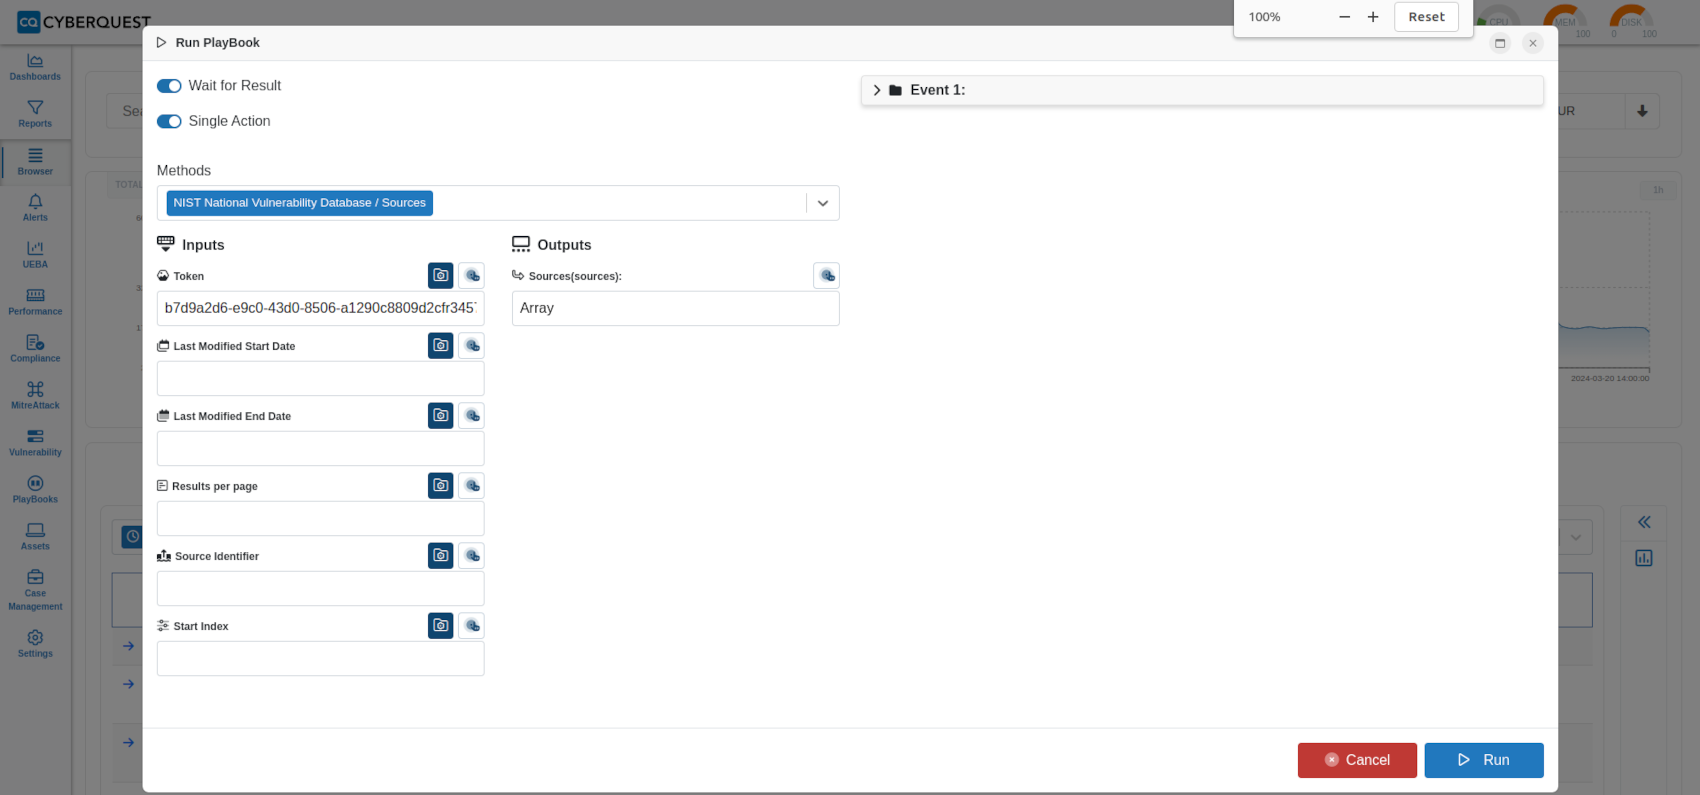Click the CyberQuest logo
Viewport: 1700px width, 795px height.
(x=84, y=22)
